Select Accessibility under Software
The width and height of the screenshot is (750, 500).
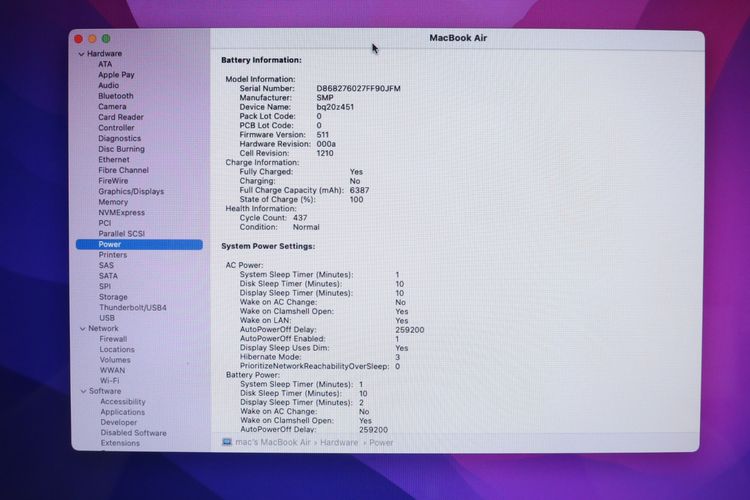[x=123, y=402]
